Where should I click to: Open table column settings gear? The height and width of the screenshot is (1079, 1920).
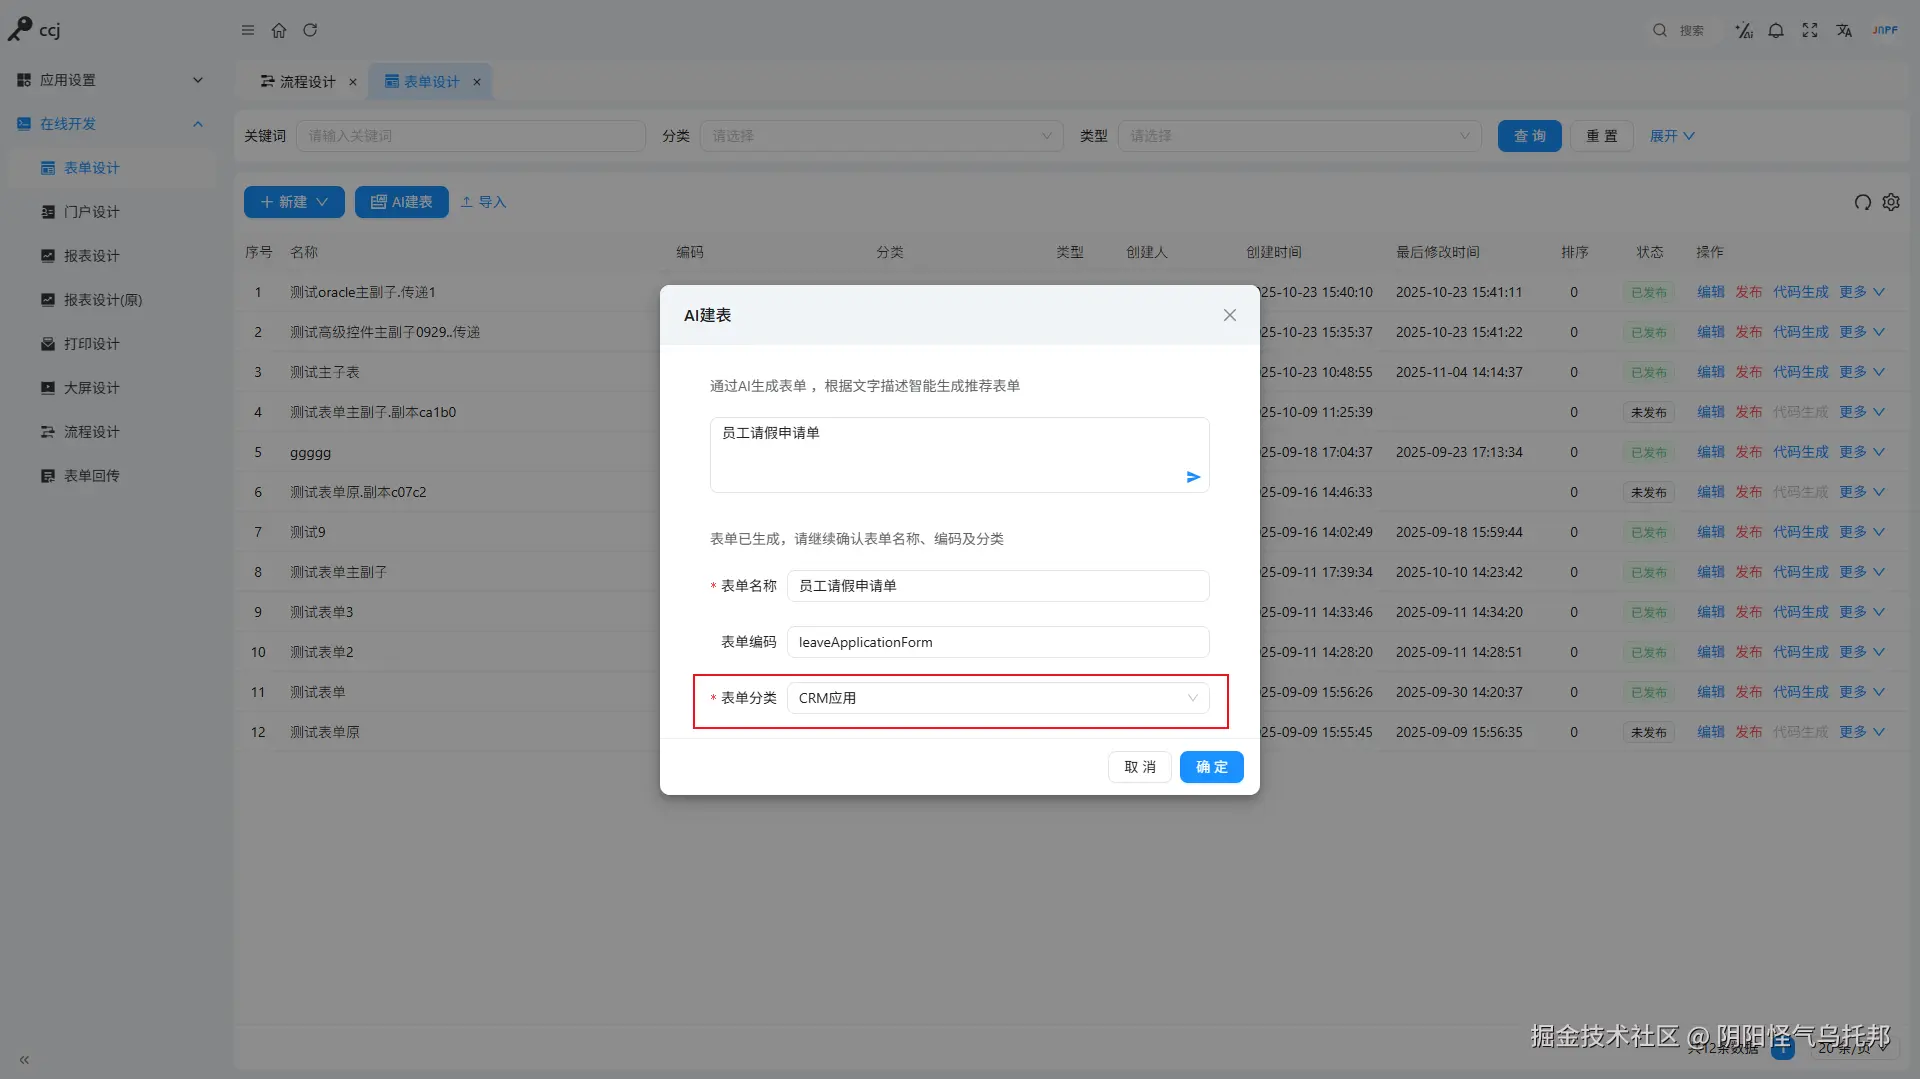1891,202
